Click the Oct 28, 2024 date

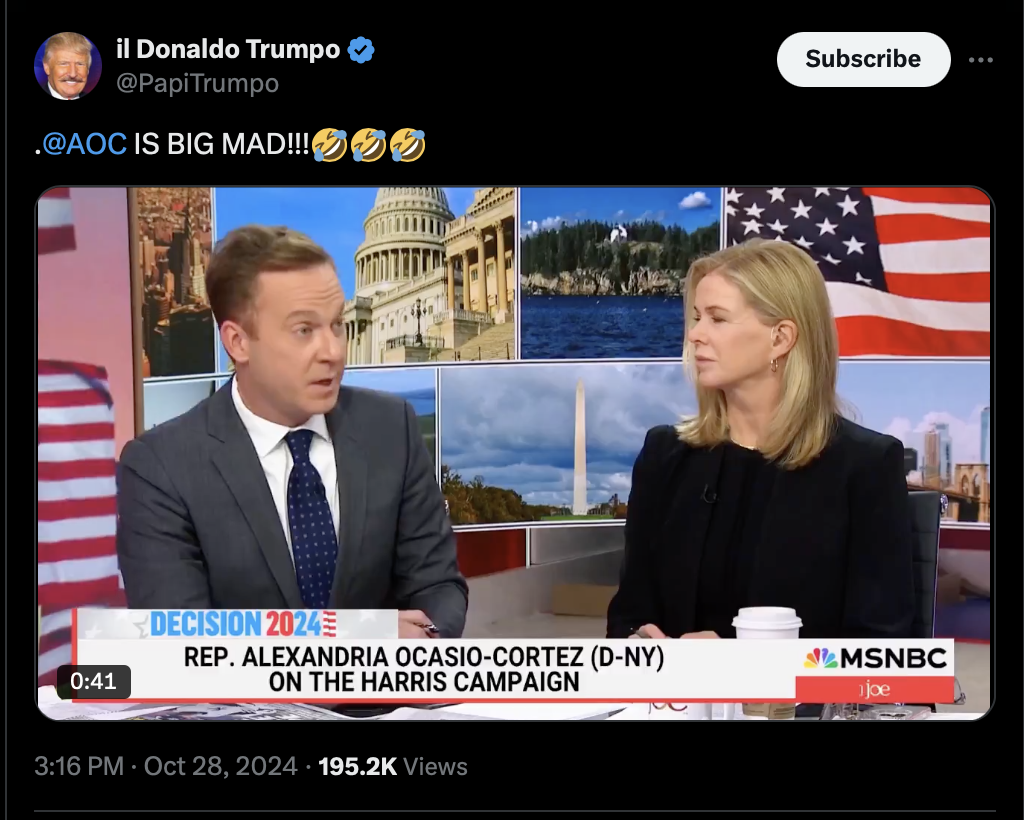221,766
